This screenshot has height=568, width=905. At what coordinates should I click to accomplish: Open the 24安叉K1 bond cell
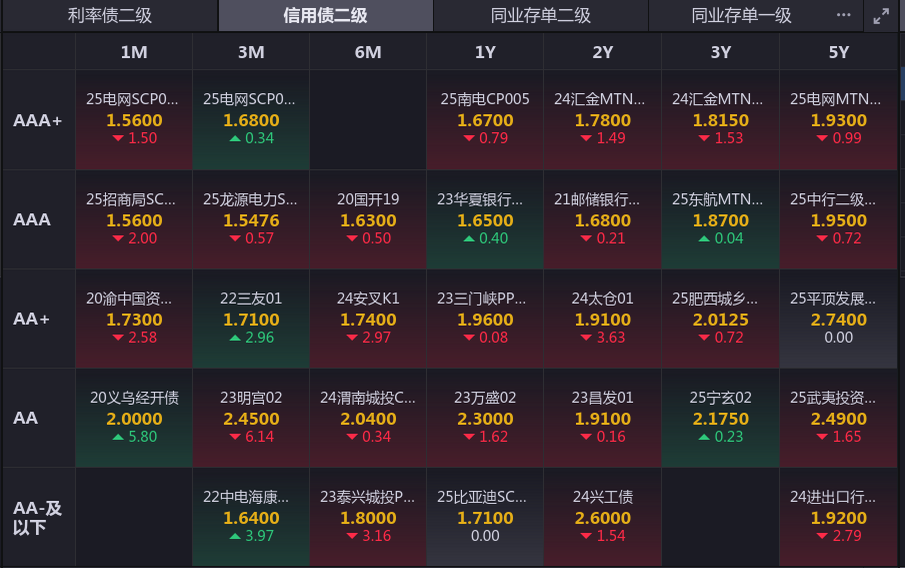pos(368,318)
